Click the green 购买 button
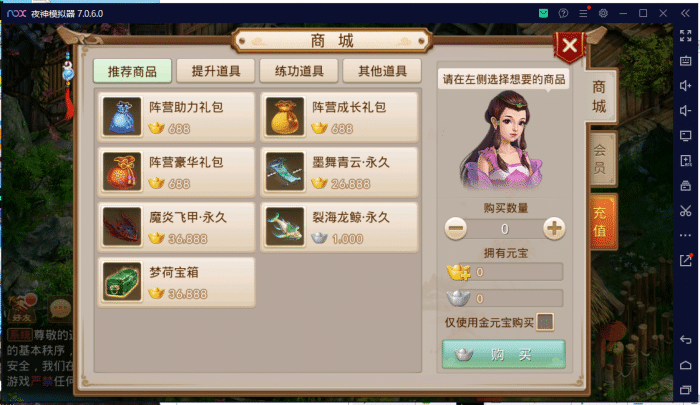Image resolution: width=700 pixels, height=405 pixels. (x=504, y=355)
